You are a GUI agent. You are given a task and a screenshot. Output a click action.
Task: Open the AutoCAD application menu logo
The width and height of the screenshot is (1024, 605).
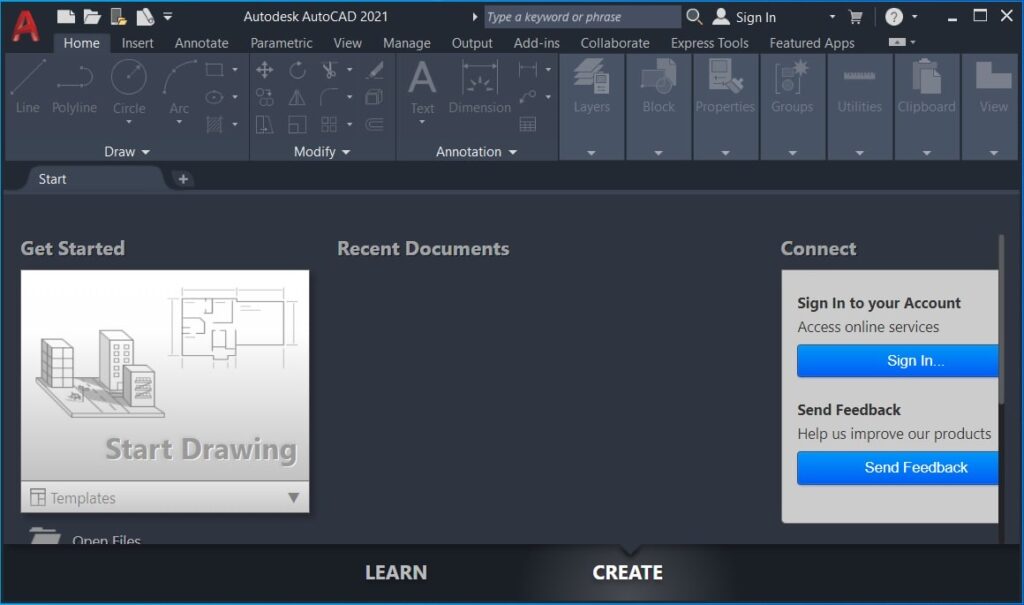point(26,27)
